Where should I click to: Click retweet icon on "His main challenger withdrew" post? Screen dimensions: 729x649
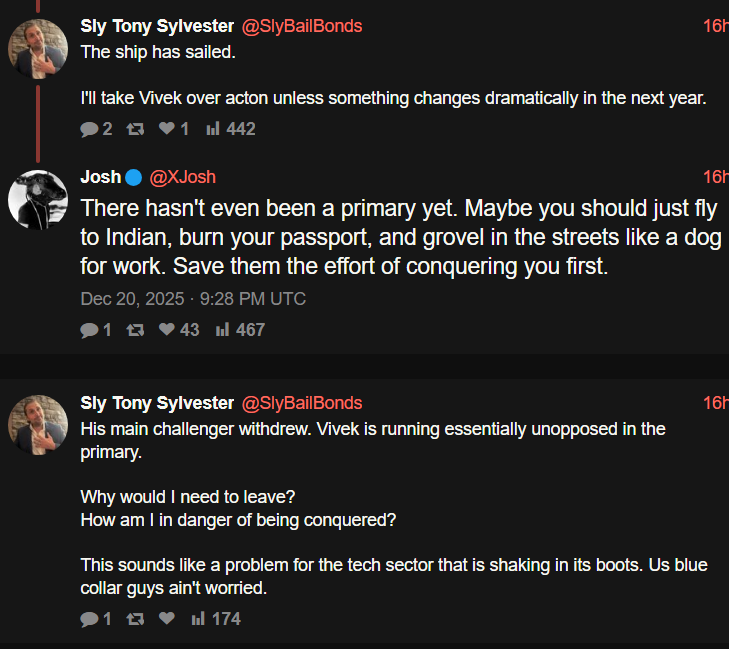[x=136, y=620]
